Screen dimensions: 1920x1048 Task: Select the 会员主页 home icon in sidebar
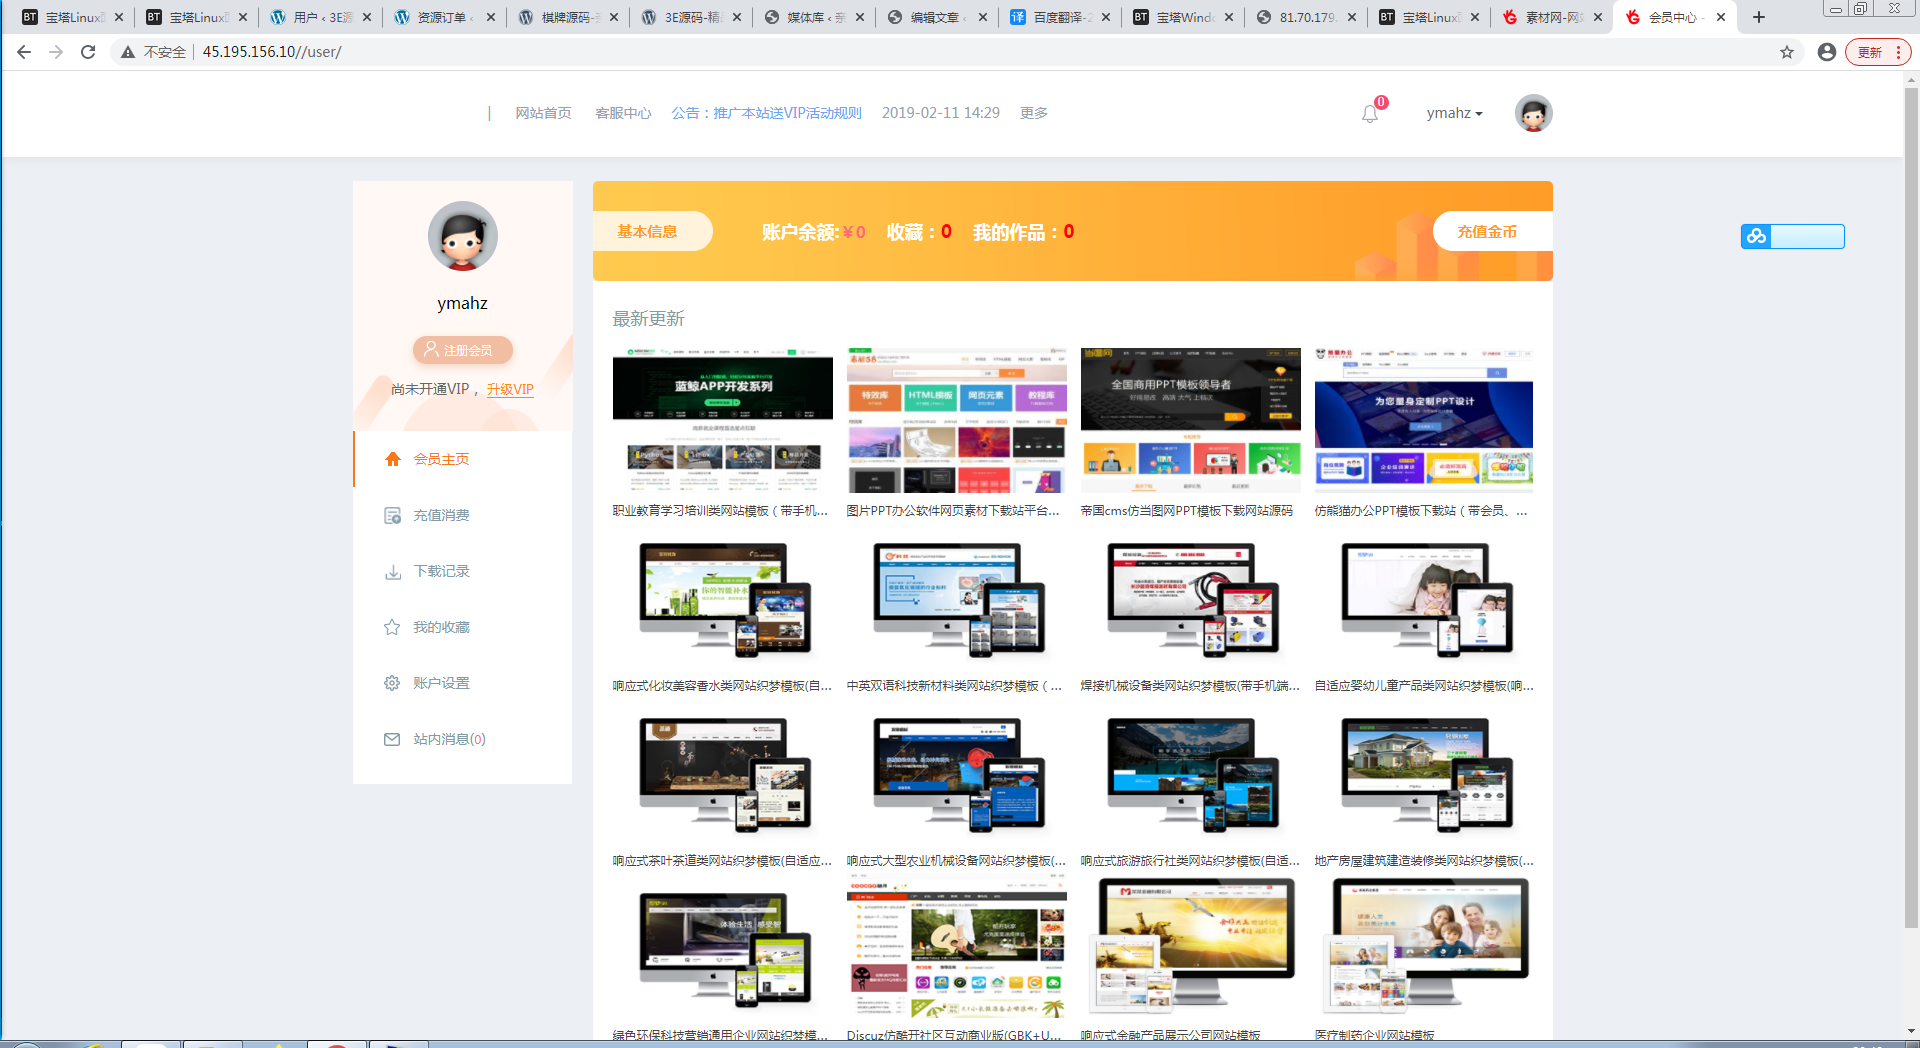click(x=392, y=459)
